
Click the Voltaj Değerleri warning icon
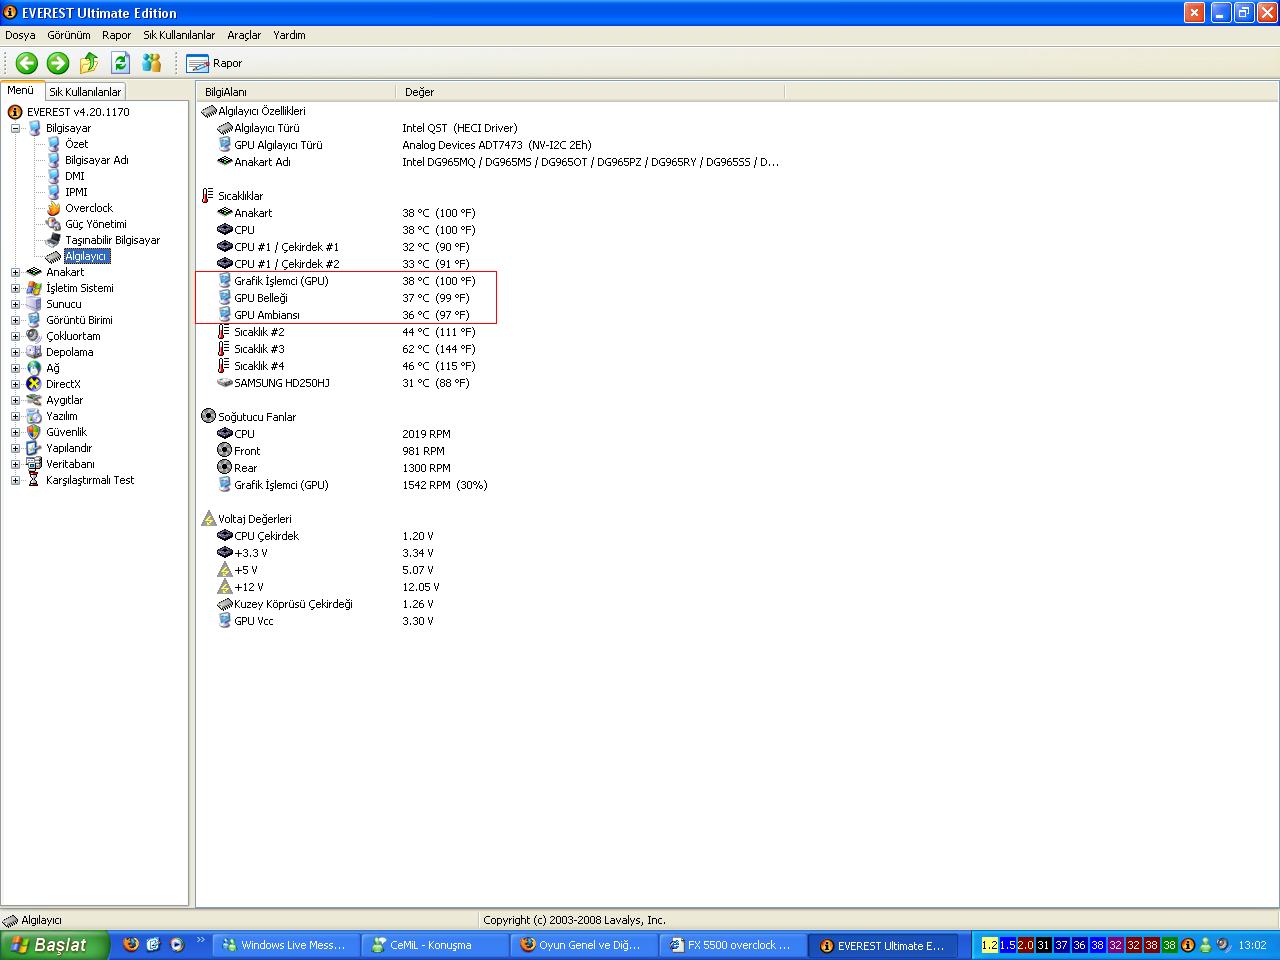pos(208,519)
